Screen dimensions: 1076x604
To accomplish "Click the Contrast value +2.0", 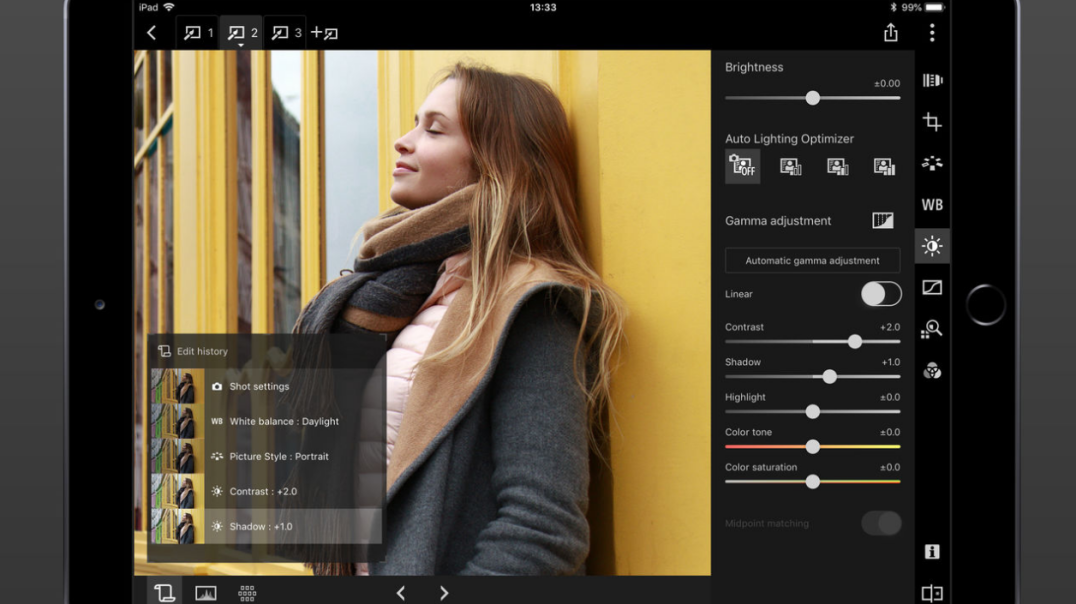I will tap(890, 327).
